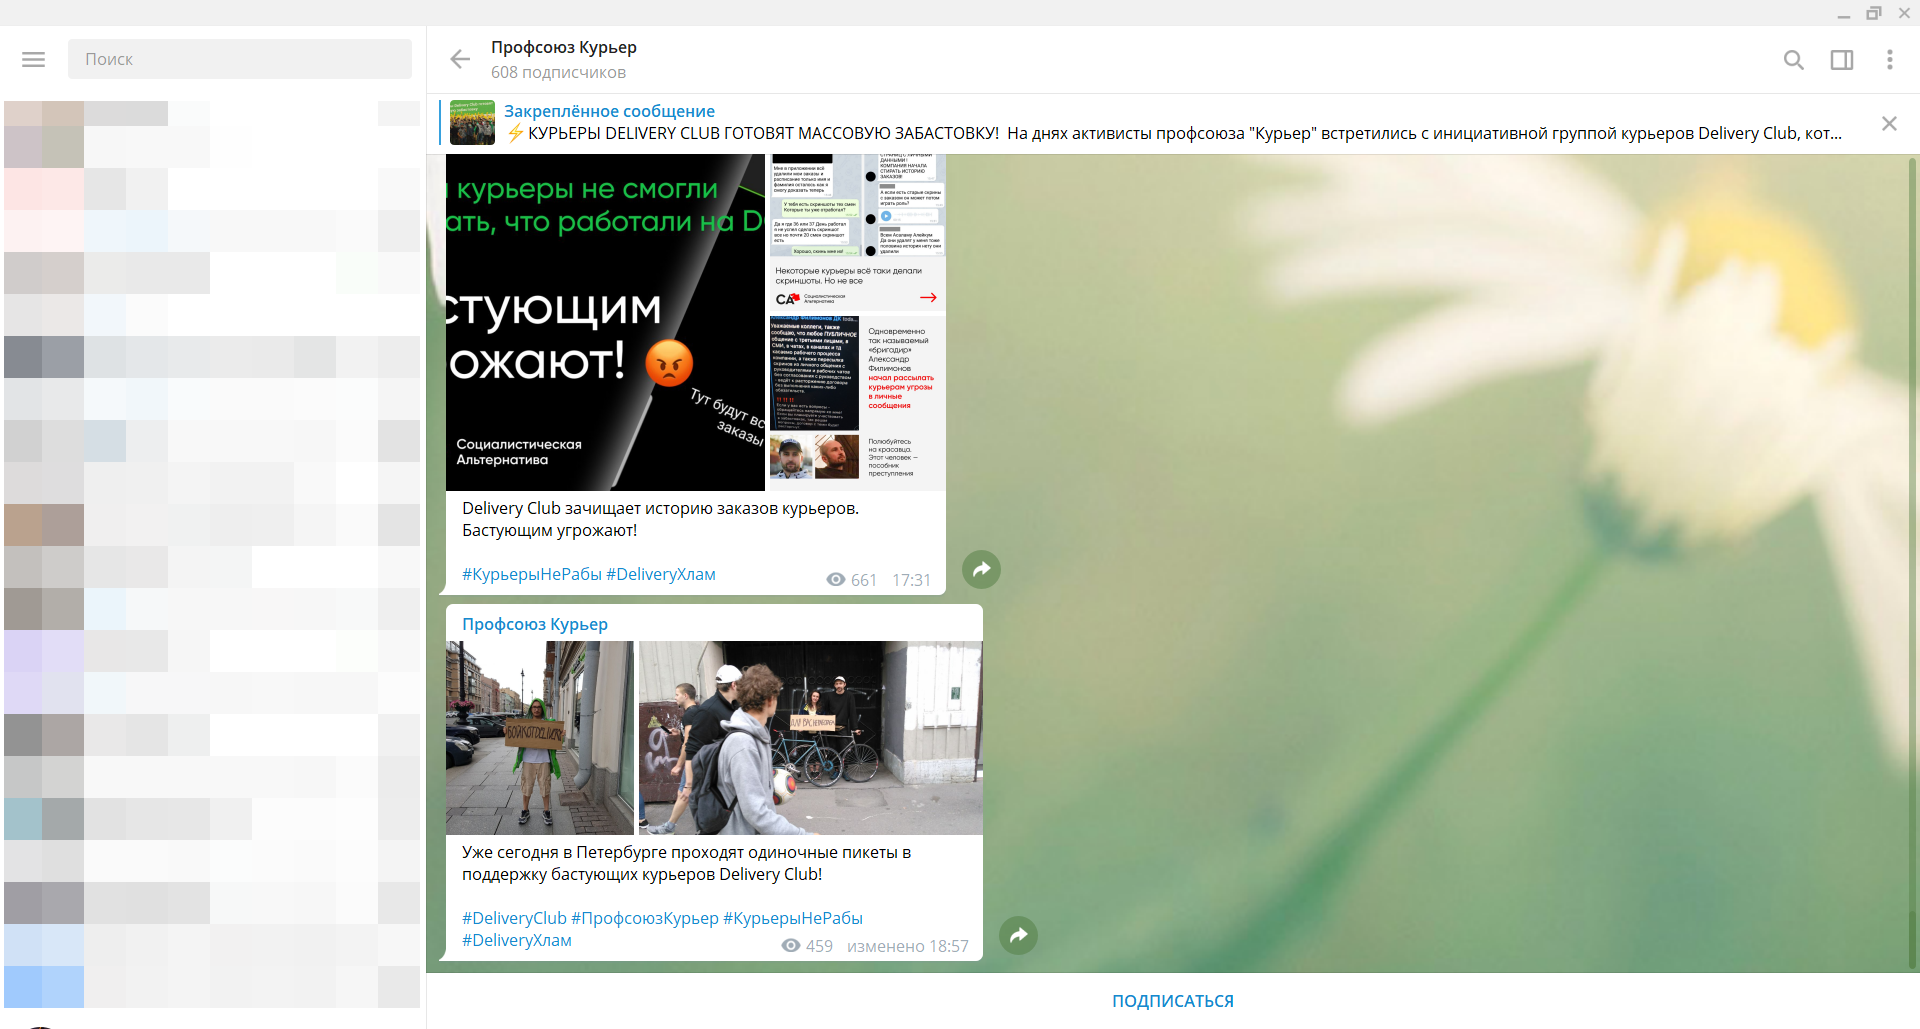Open the hamburger main menu

[34, 59]
